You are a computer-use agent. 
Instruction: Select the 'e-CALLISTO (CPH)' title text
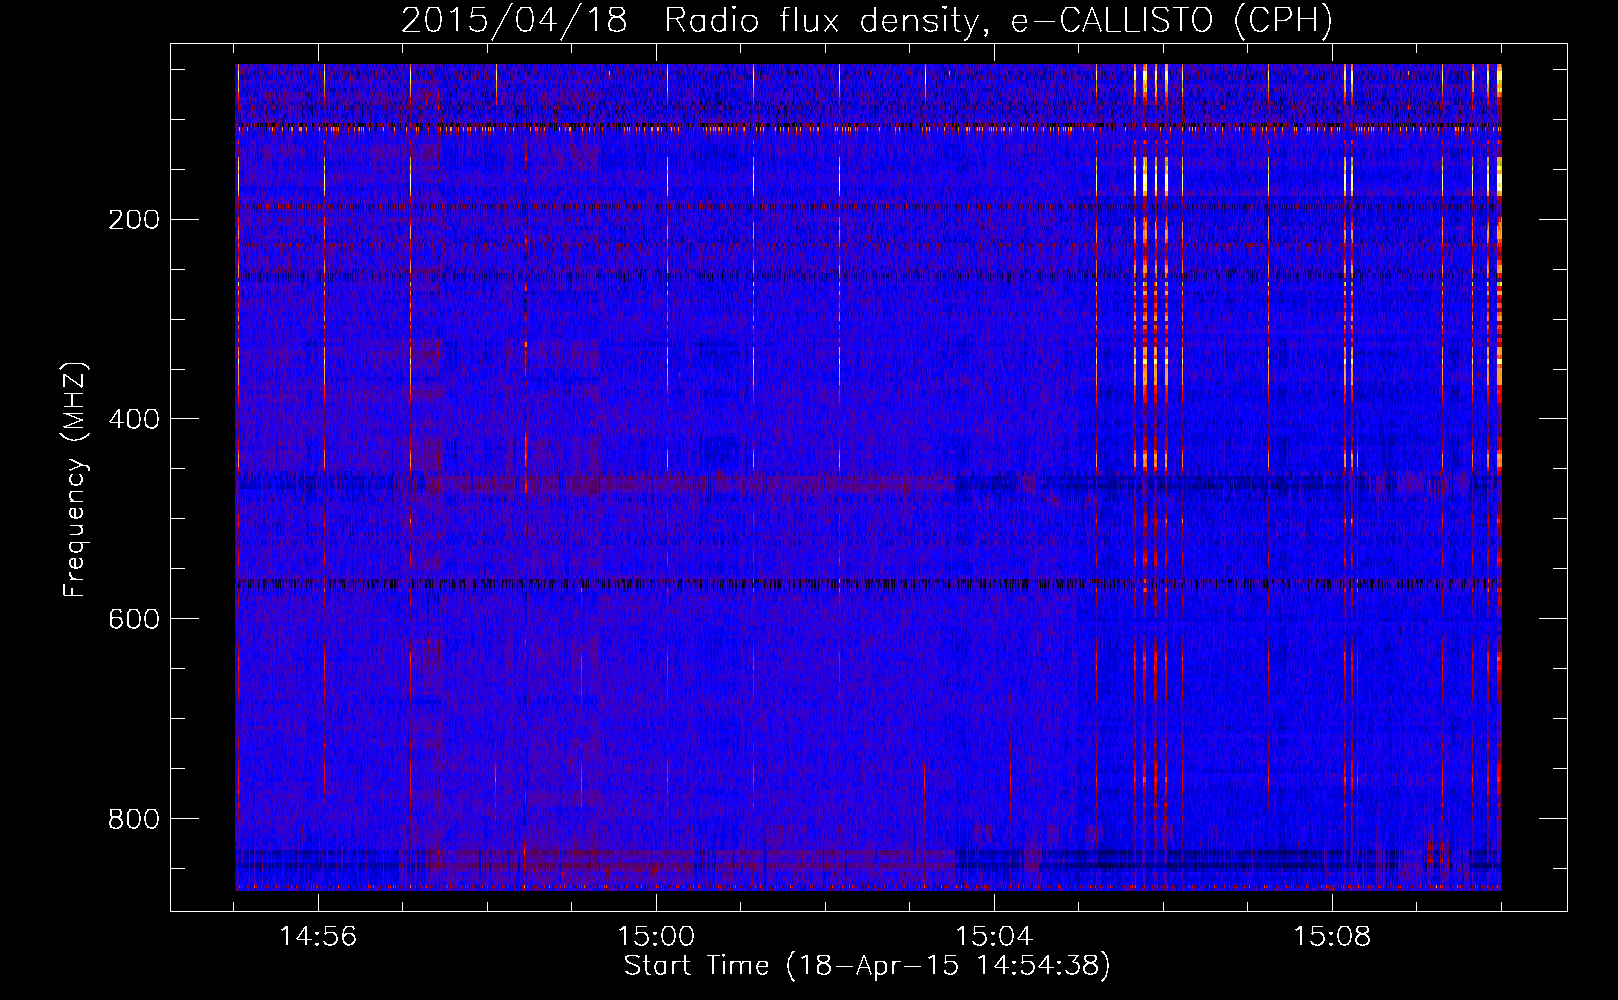coord(1172,21)
